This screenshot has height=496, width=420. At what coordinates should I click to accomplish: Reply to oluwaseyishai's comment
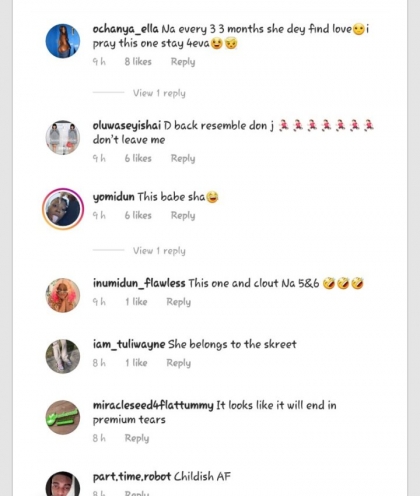coord(183,158)
